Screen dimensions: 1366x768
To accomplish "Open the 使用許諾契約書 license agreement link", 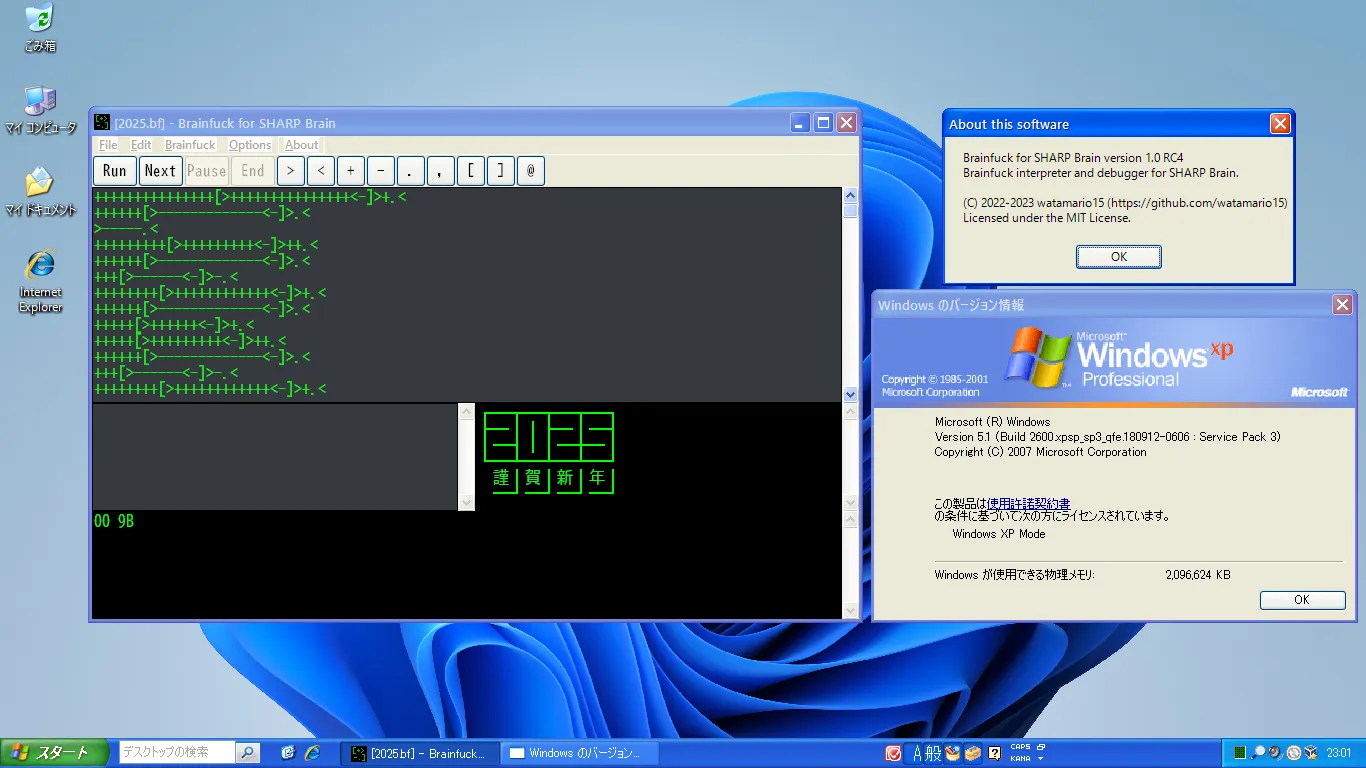I will (1028, 504).
